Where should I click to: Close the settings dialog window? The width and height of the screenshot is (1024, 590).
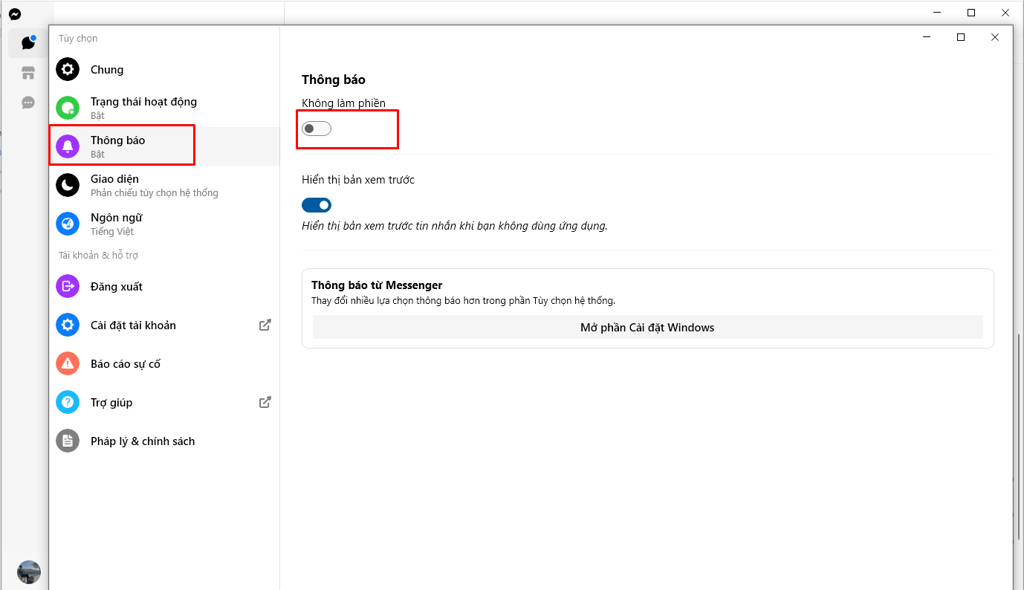coord(995,37)
